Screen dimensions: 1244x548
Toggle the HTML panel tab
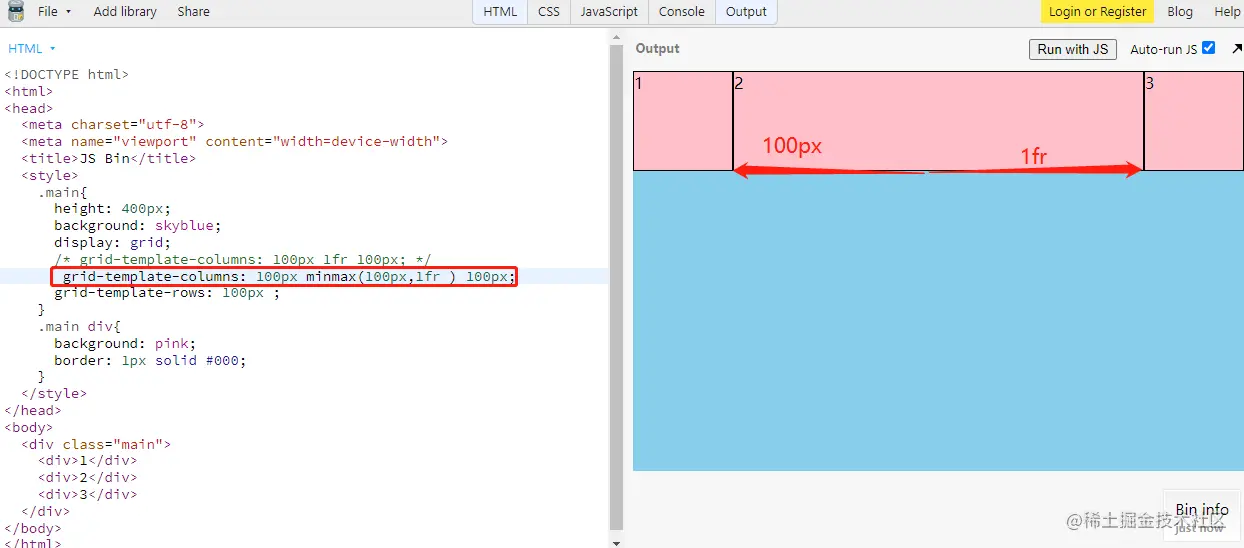[500, 12]
